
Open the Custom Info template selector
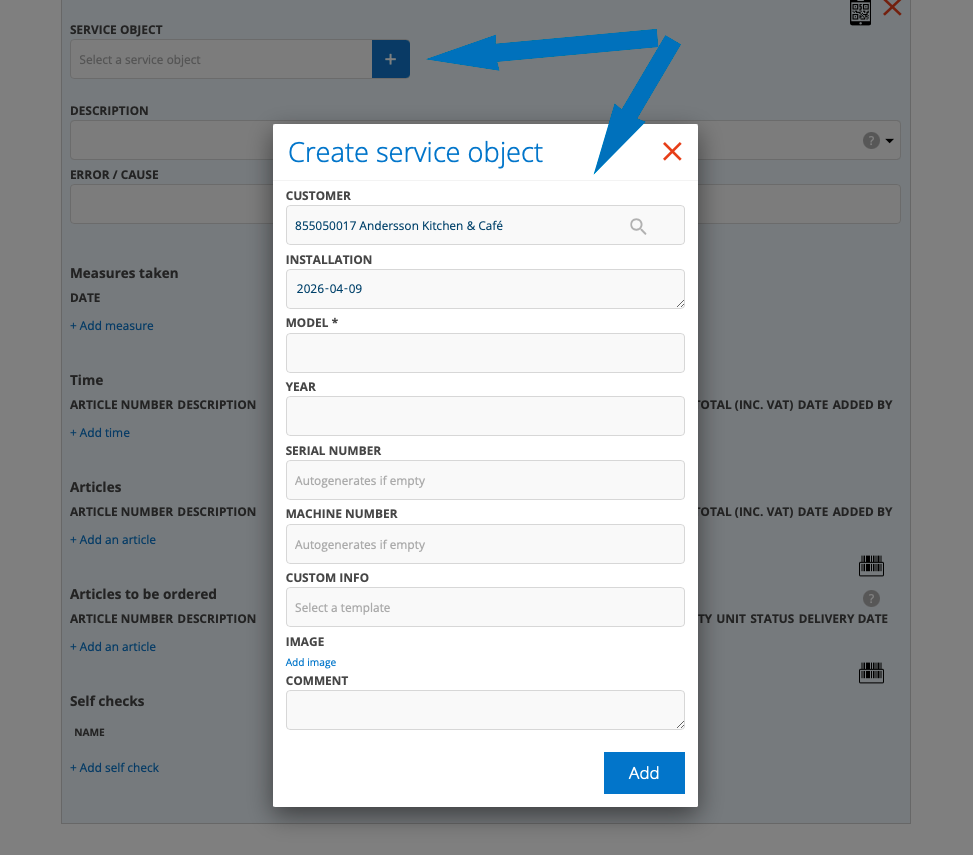485,607
